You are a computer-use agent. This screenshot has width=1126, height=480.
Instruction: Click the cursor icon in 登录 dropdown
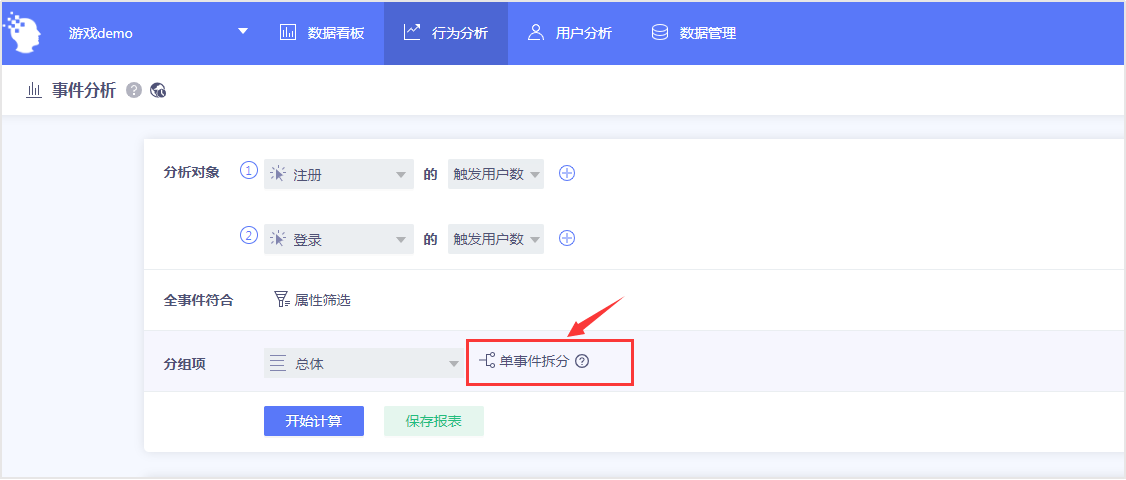[279, 239]
